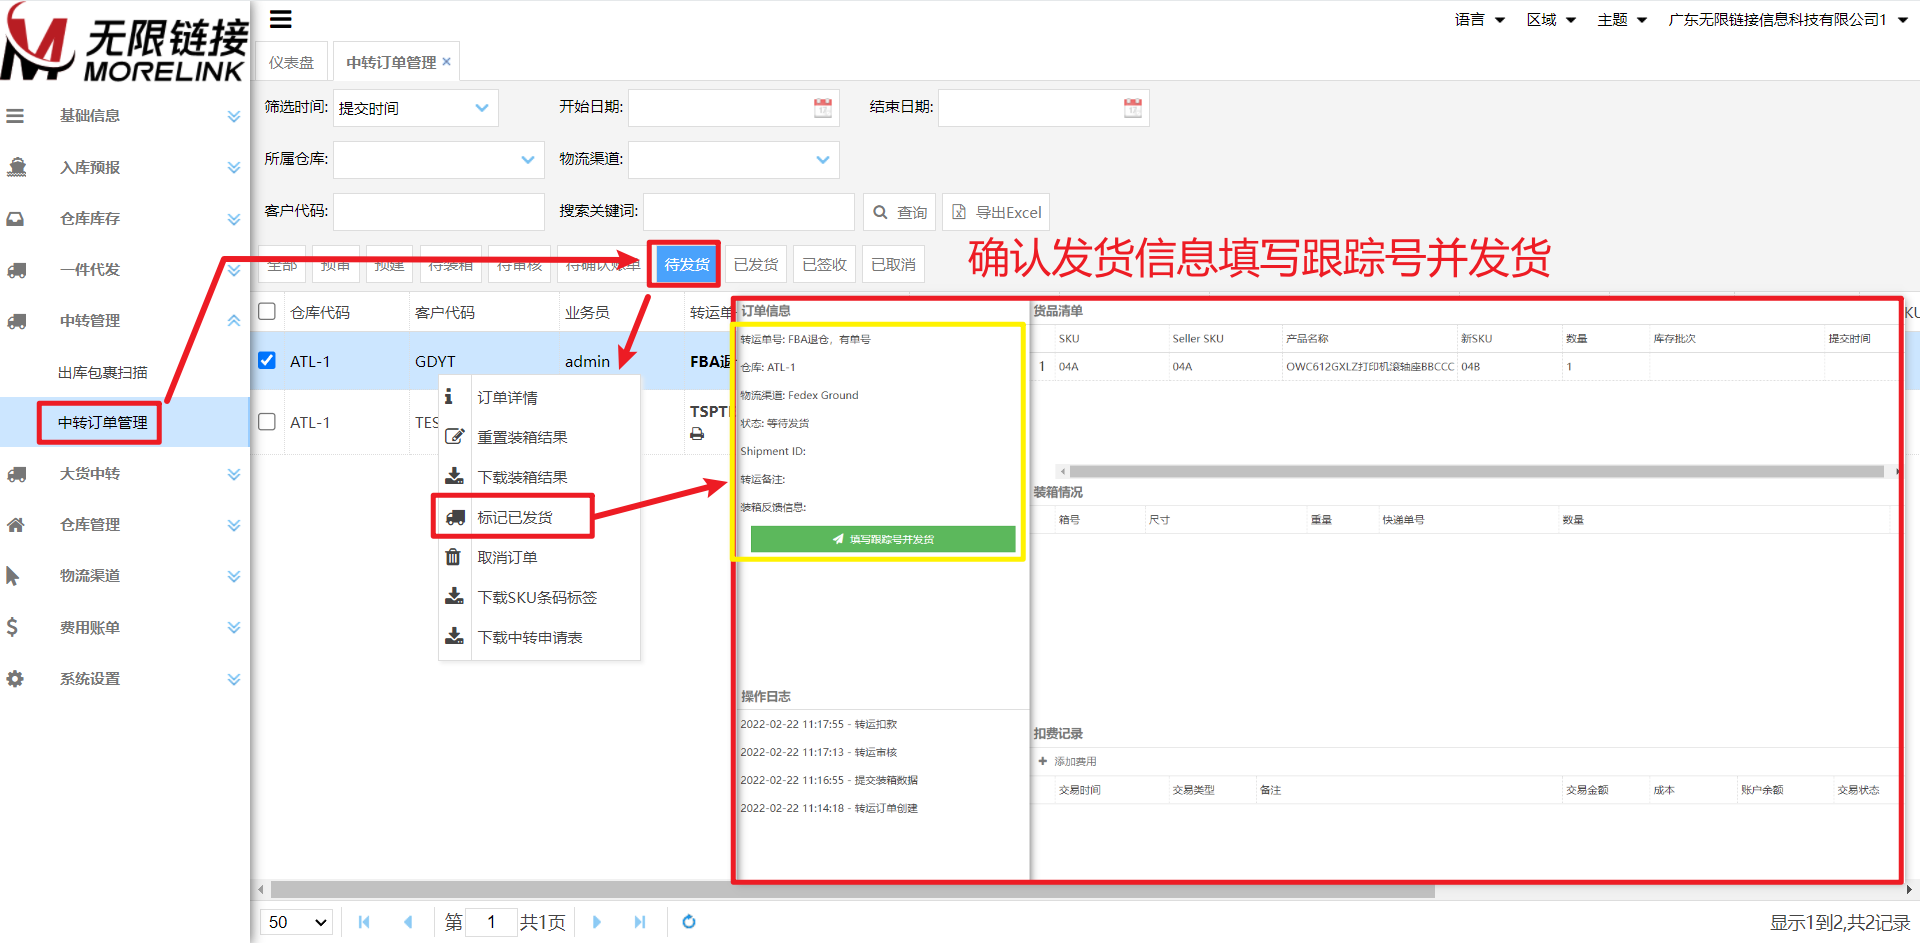Open the start date calendar picker
The width and height of the screenshot is (1920, 943).
click(822, 108)
